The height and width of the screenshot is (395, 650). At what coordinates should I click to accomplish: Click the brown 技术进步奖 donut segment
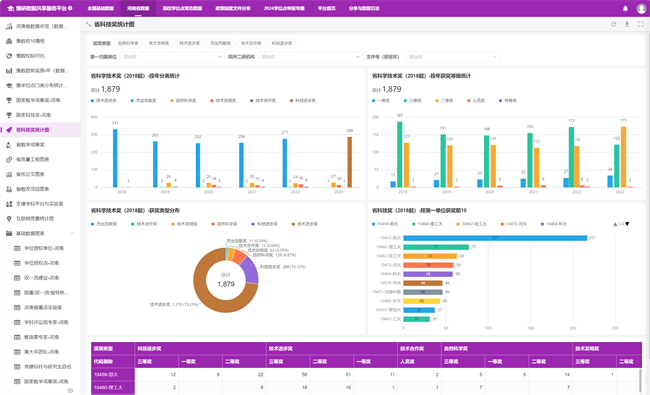point(207,298)
